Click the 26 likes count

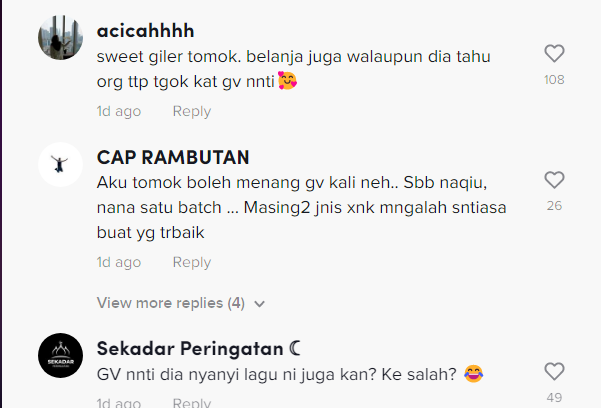(554, 206)
